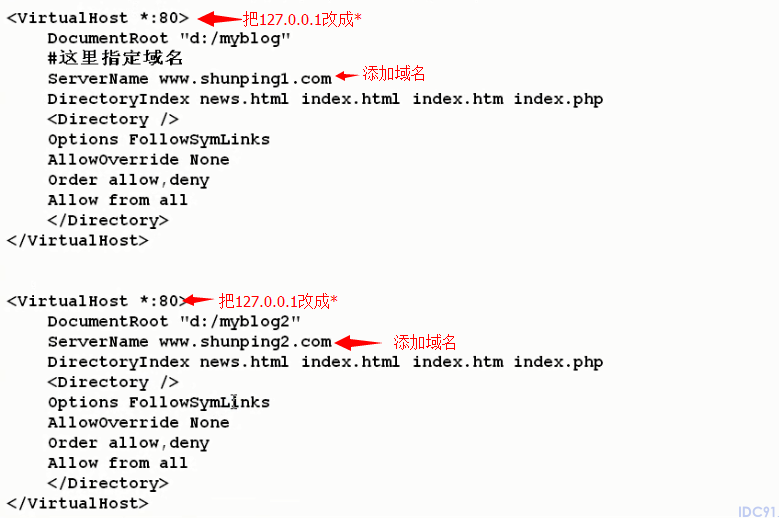This screenshot has width=779, height=518.
Task: Click first AllowOverride None line
Action: coord(139,159)
